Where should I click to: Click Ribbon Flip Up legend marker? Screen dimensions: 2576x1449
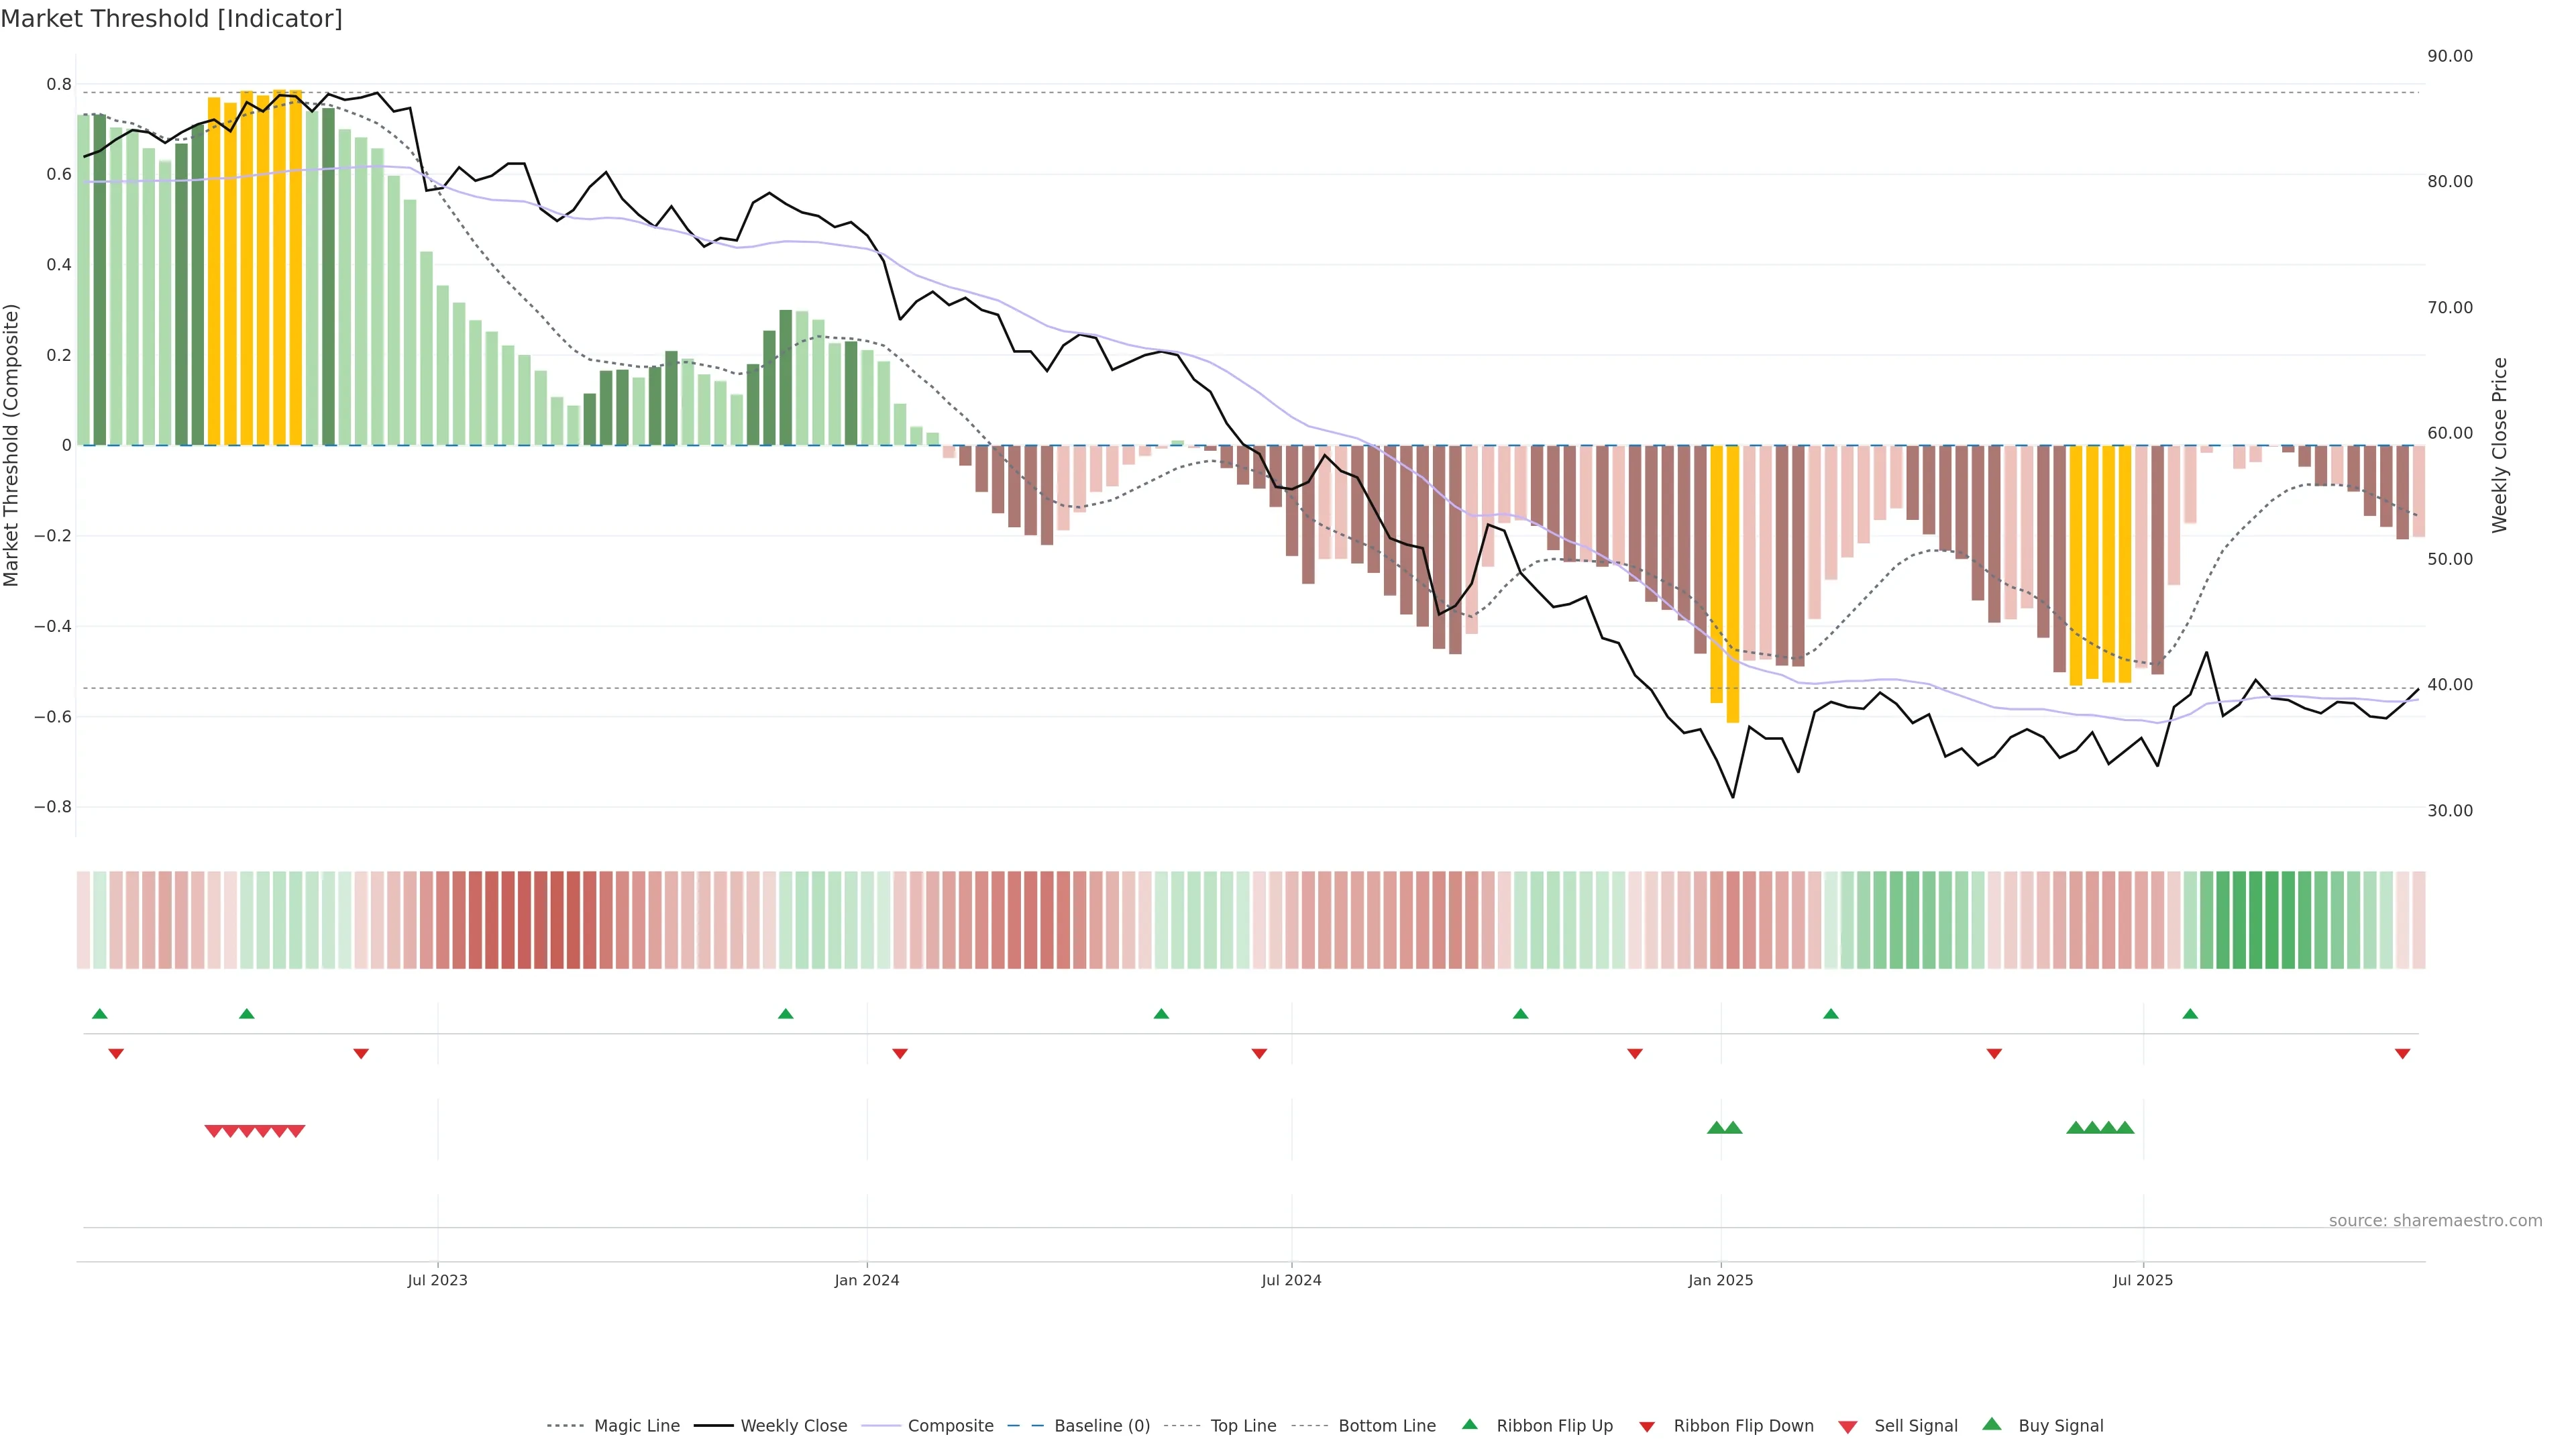point(1469,1424)
